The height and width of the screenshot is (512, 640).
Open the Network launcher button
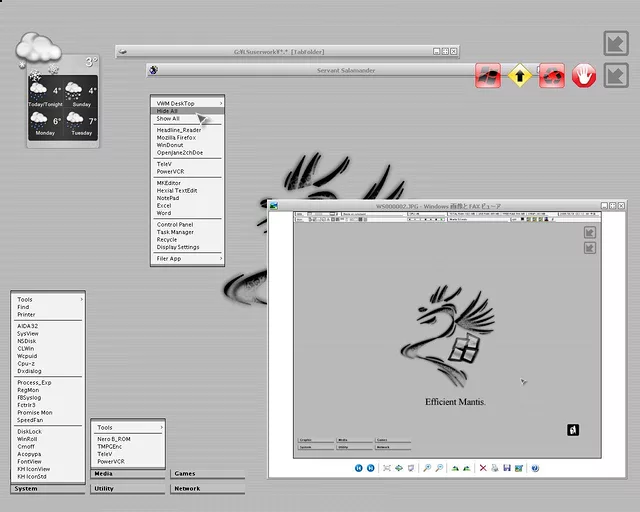tap(207, 489)
